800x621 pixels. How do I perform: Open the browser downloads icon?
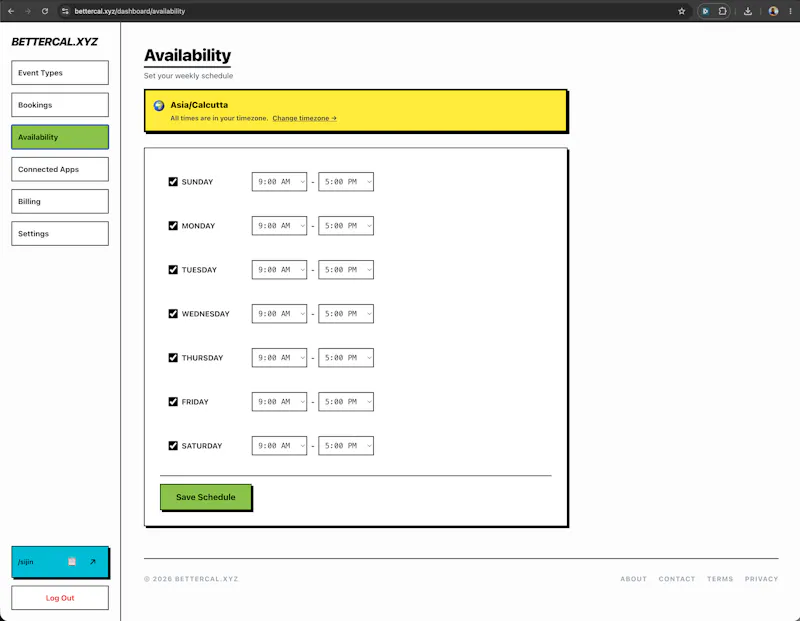[747, 11]
